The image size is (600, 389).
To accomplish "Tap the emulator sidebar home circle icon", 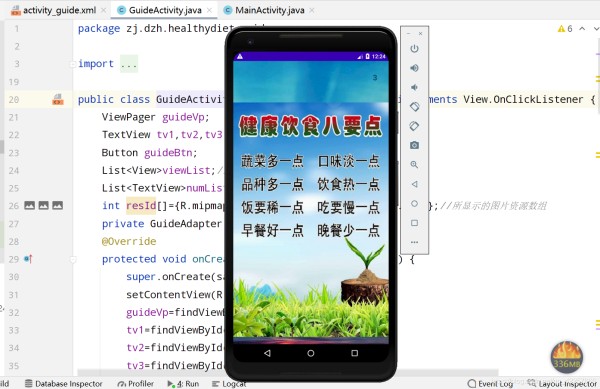I will [x=414, y=203].
